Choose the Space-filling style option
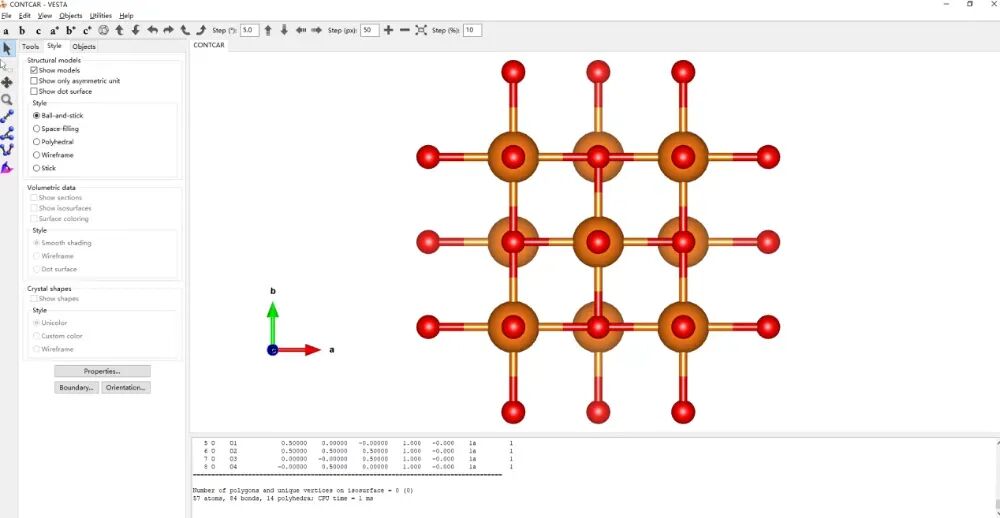The height and width of the screenshot is (518, 1000). click(37, 129)
